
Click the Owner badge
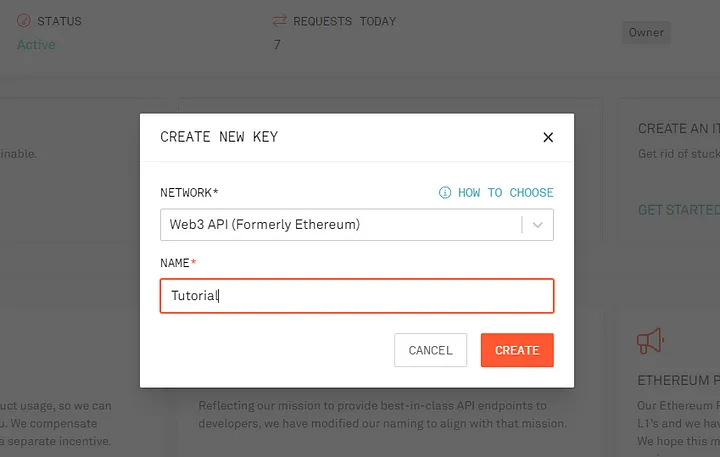tap(646, 33)
